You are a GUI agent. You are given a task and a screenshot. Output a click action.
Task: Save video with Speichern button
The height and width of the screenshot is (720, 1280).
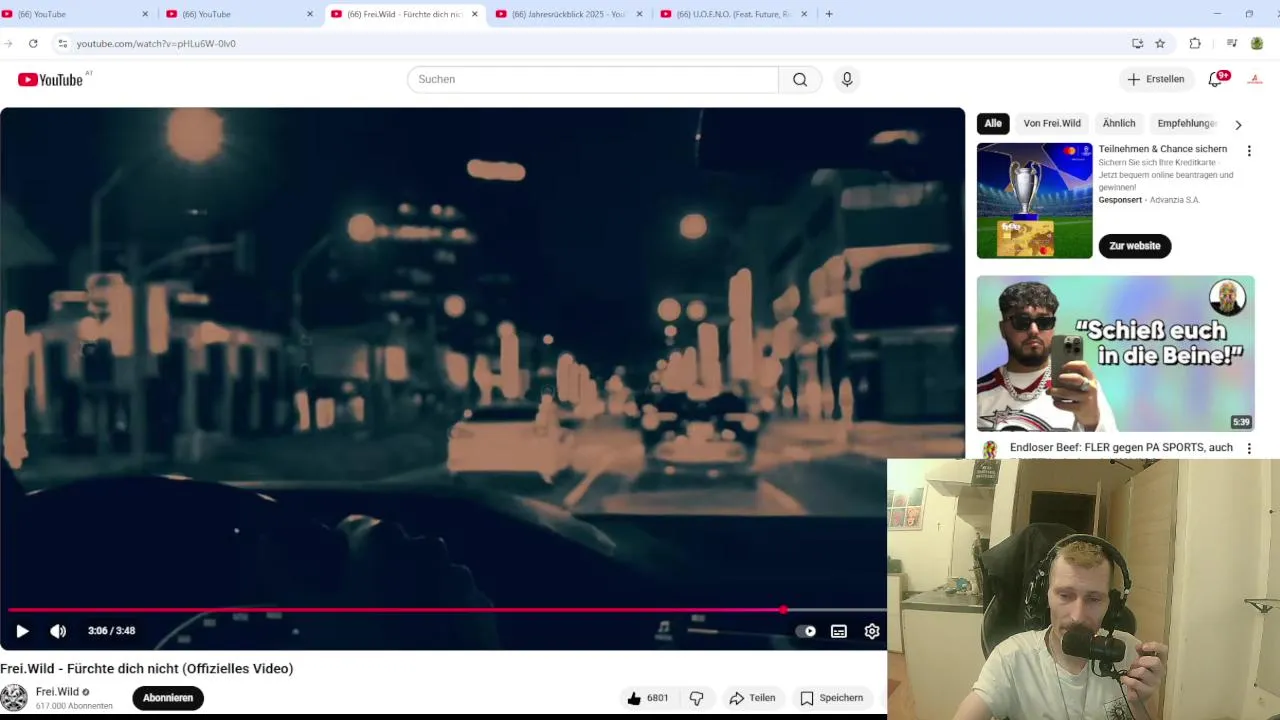[831, 698]
